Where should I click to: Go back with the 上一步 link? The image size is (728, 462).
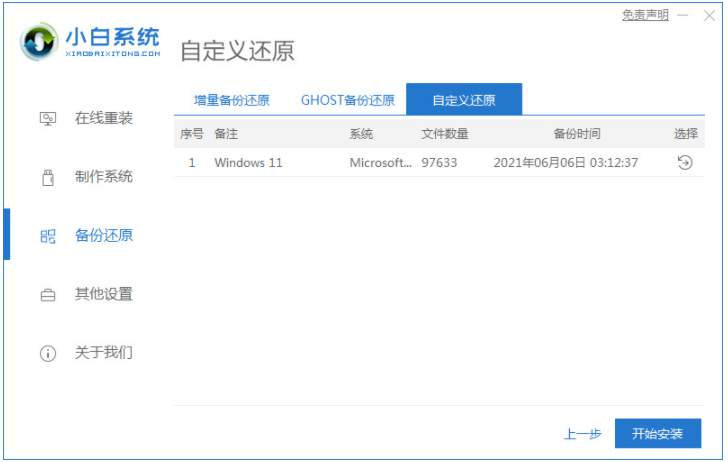[x=582, y=434]
